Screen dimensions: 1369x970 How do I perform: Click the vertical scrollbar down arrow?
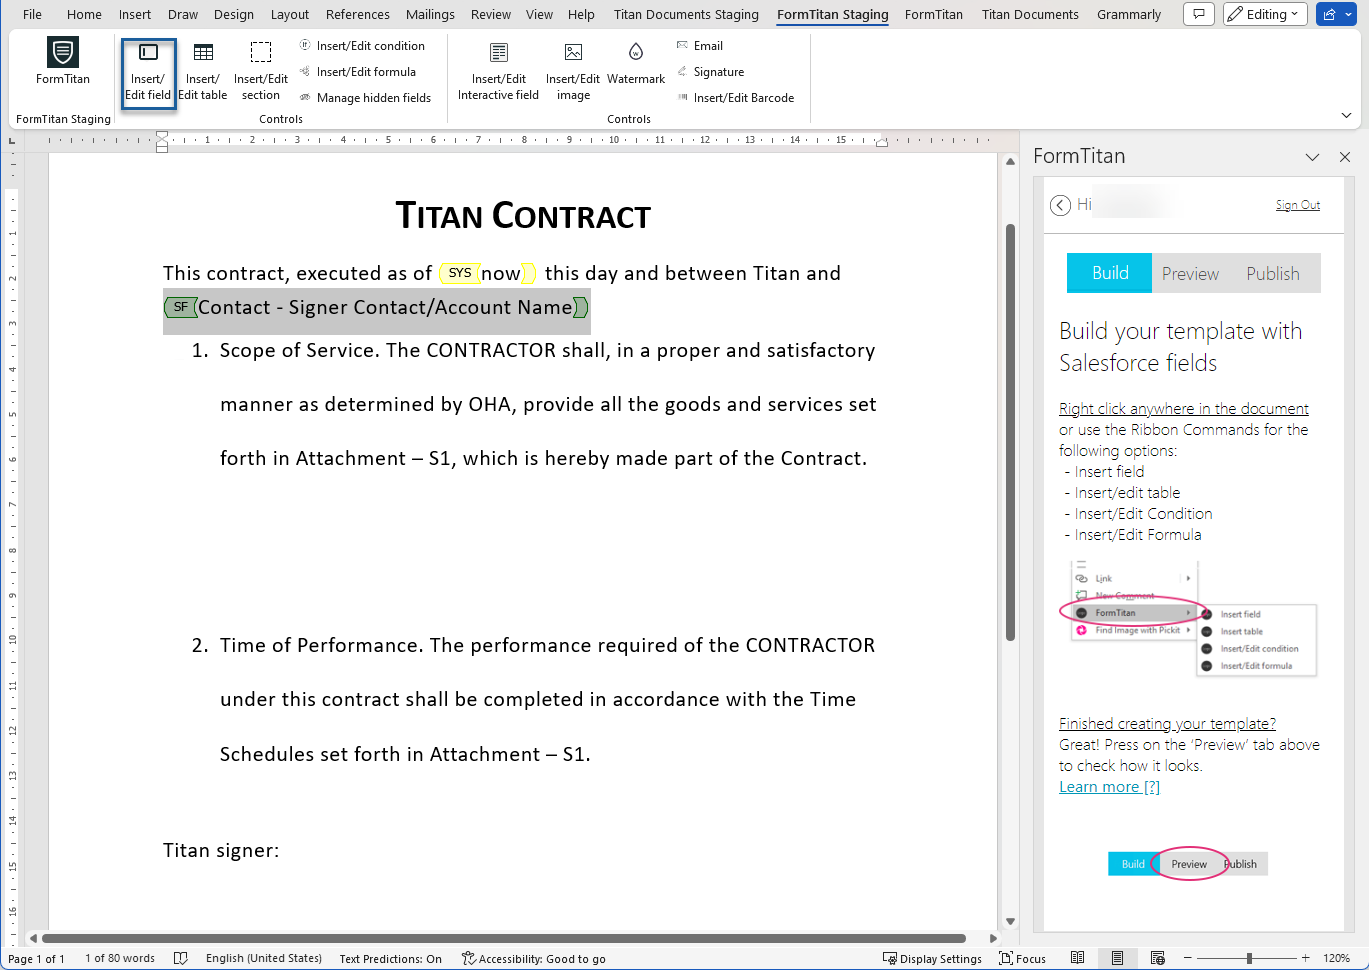(x=1010, y=921)
